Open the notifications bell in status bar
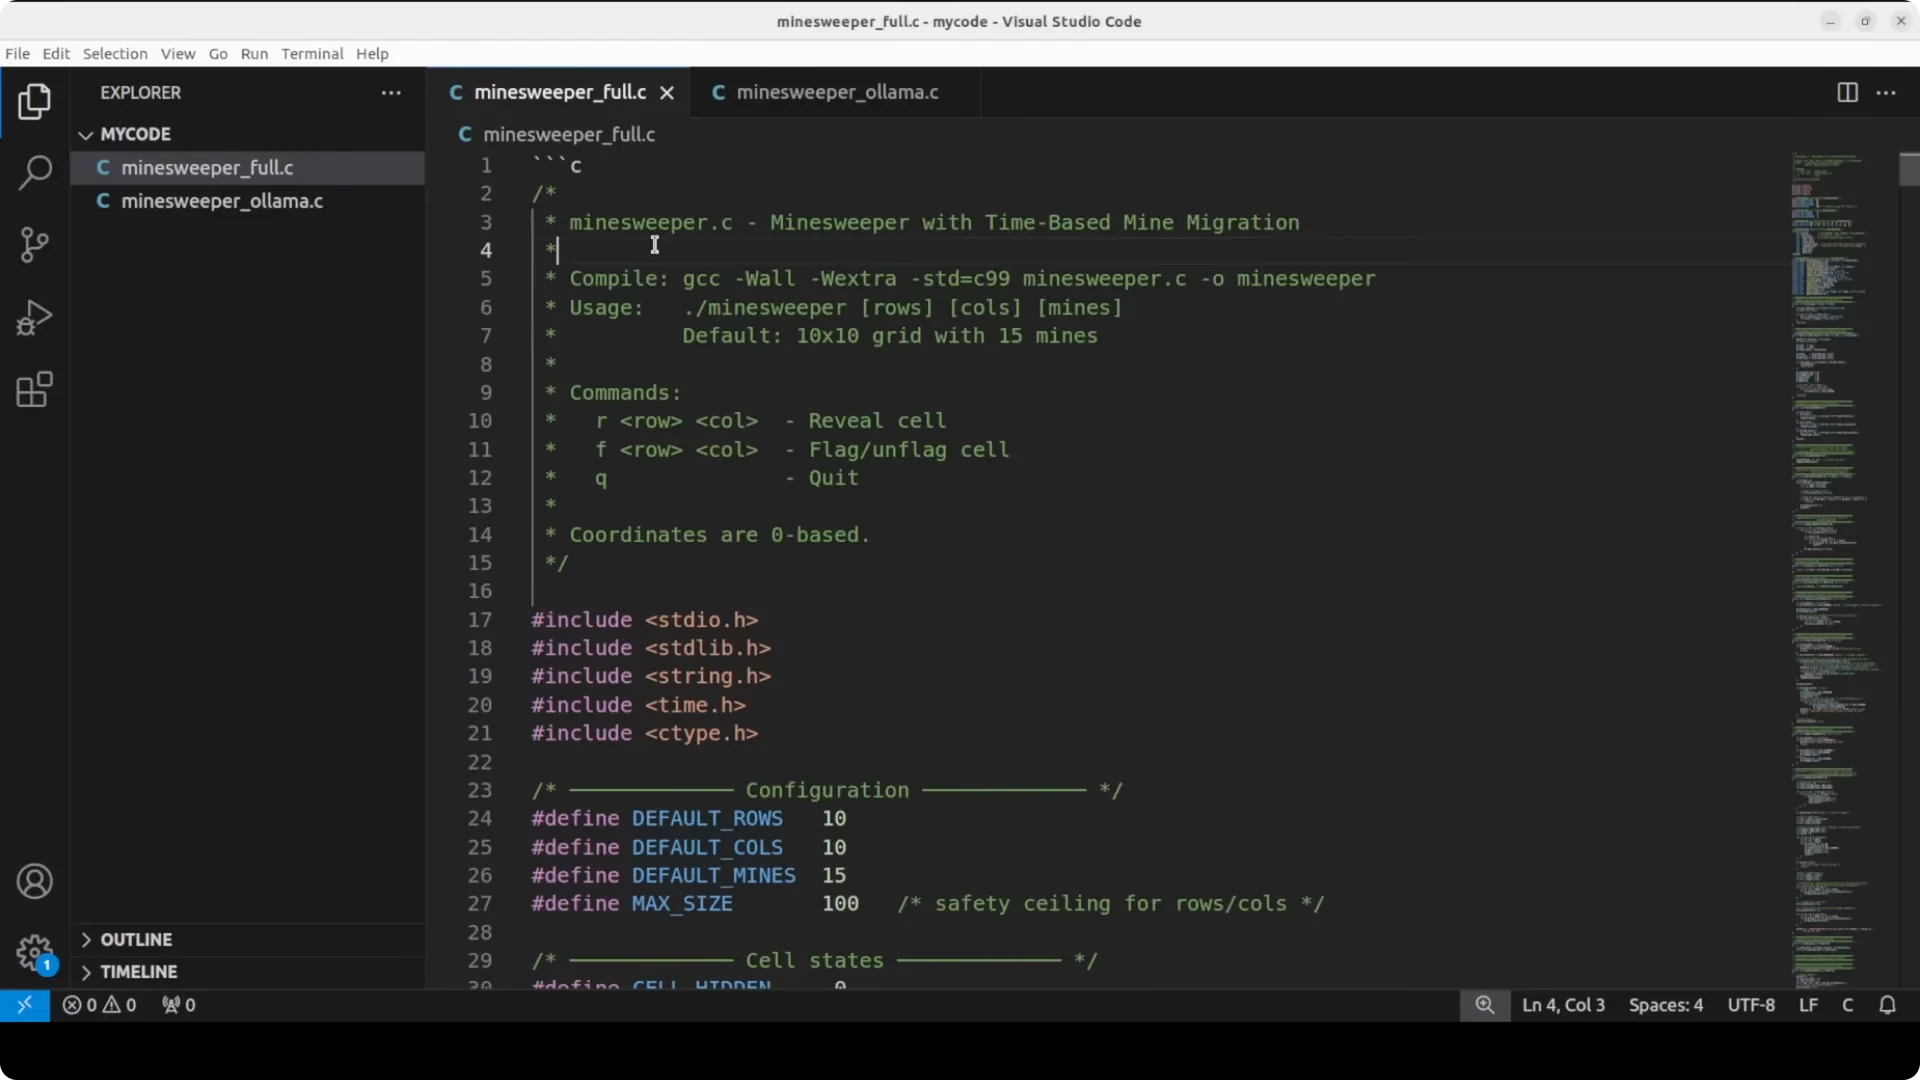1920x1080 pixels. tap(1887, 1005)
